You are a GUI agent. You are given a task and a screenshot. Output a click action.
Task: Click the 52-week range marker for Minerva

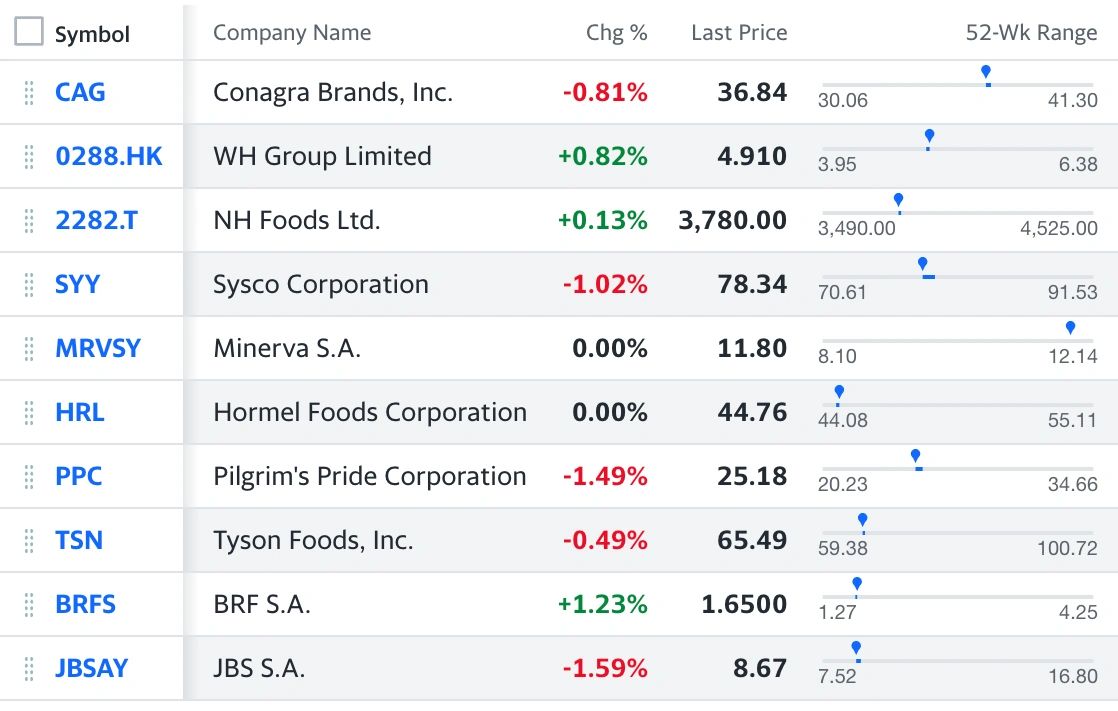(1070, 329)
